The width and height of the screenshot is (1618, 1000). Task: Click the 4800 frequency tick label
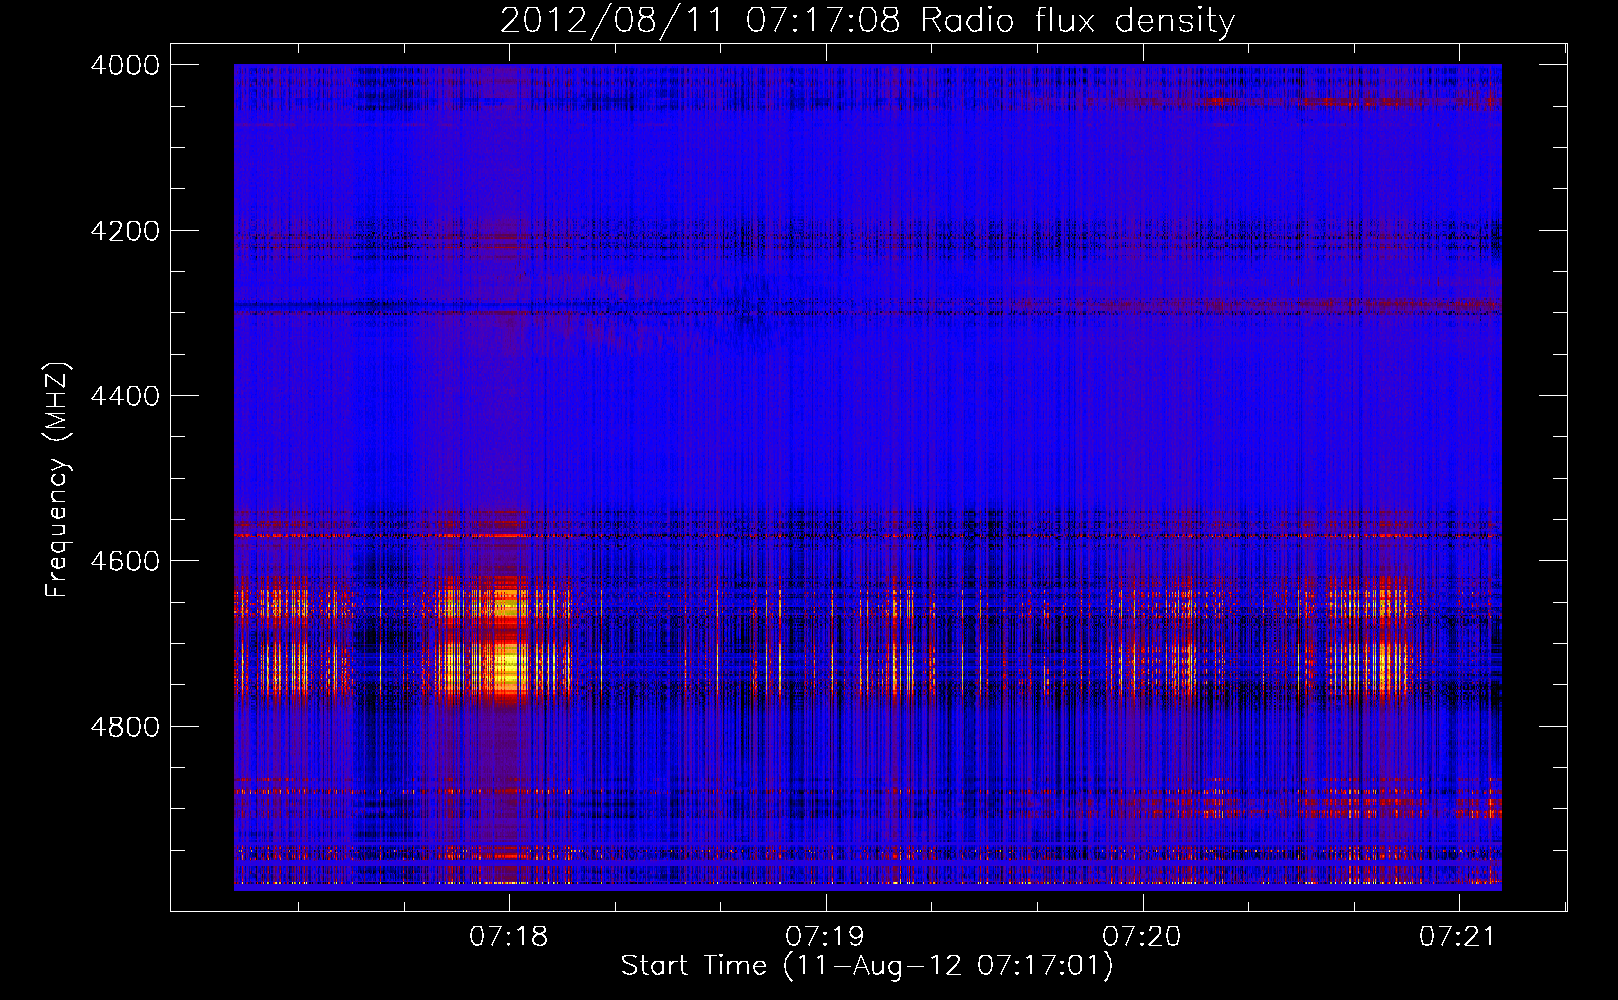tap(125, 726)
